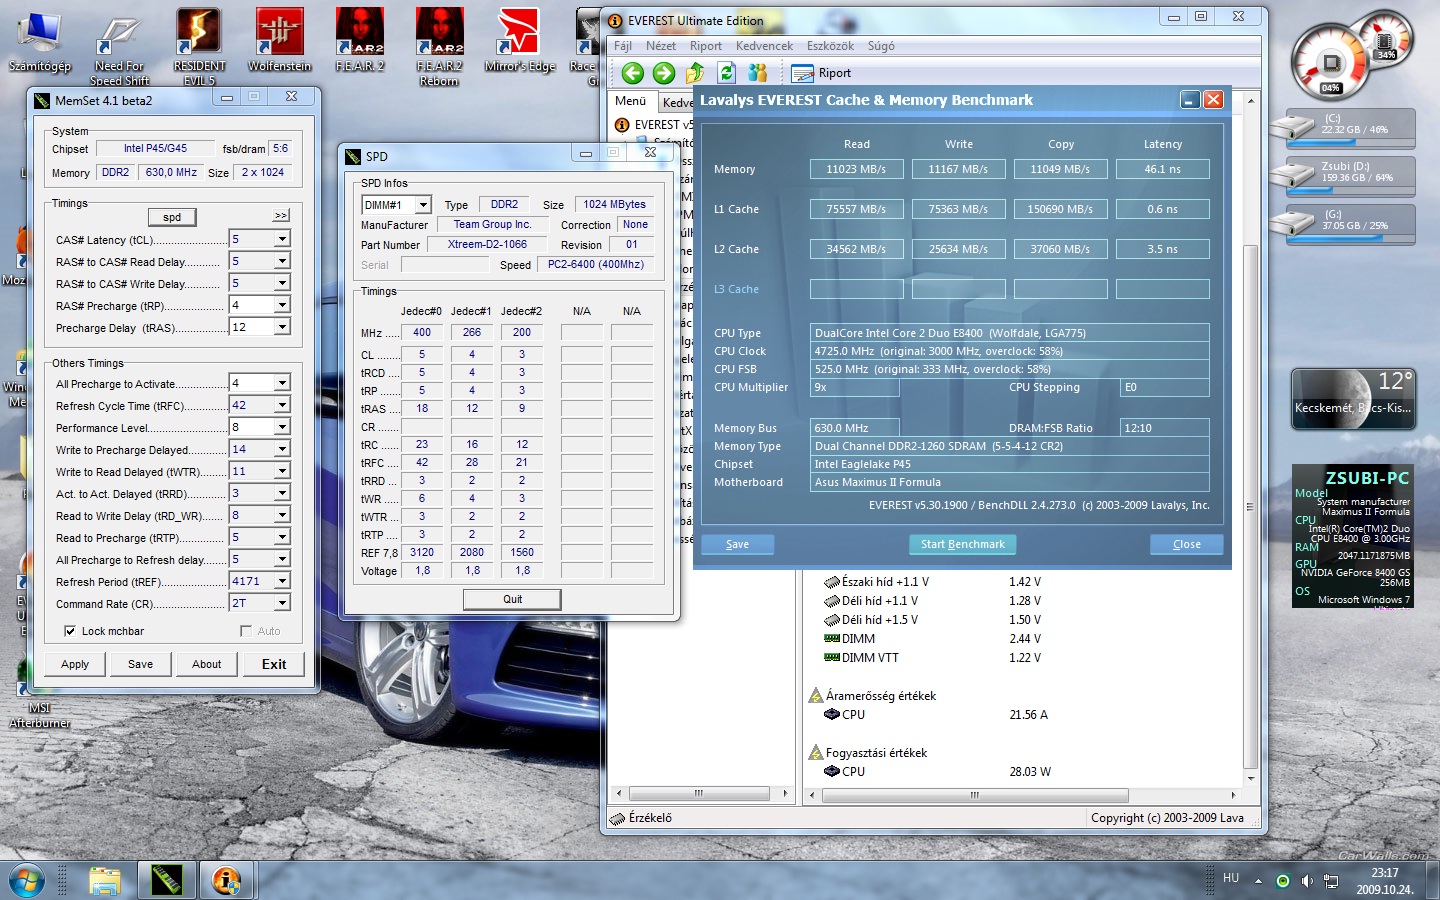1440x900 pixels.
Task: Open the Eszközök menu
Action: (x=830, y=46)
